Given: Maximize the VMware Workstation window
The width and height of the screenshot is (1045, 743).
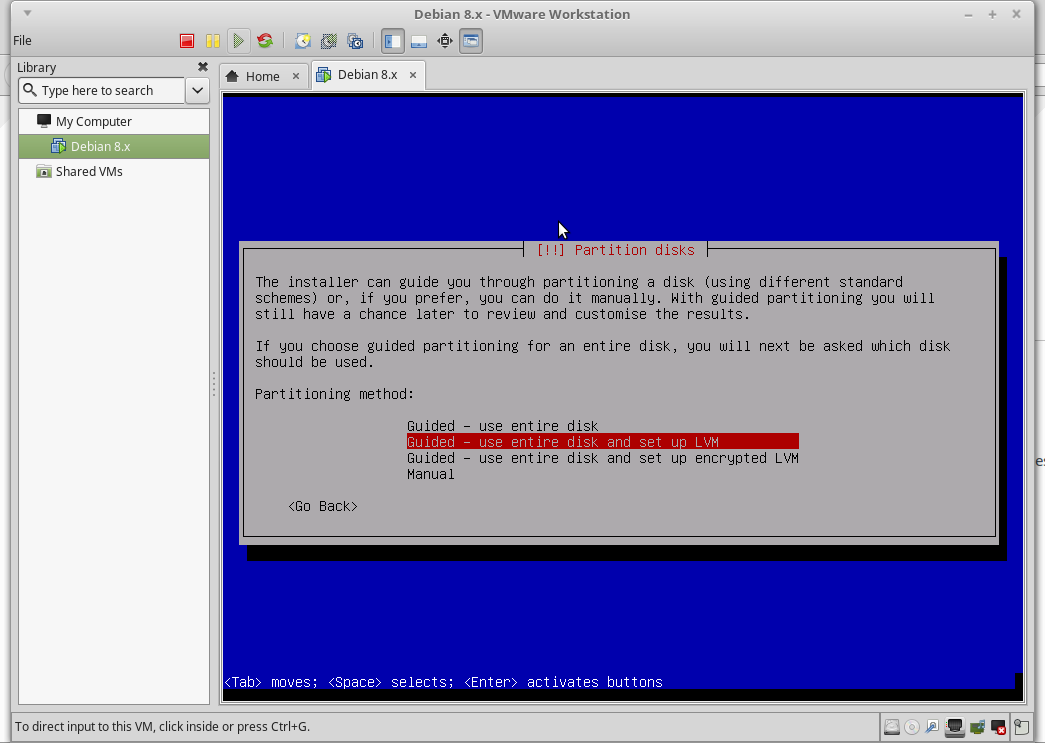Looking at the screenshot, I should [992, 15].
